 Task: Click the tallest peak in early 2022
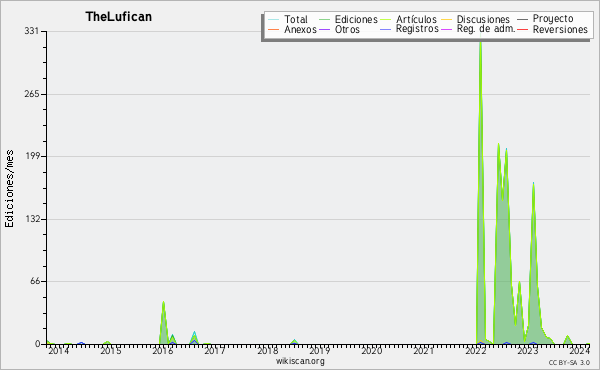click(x=481, y=190)
